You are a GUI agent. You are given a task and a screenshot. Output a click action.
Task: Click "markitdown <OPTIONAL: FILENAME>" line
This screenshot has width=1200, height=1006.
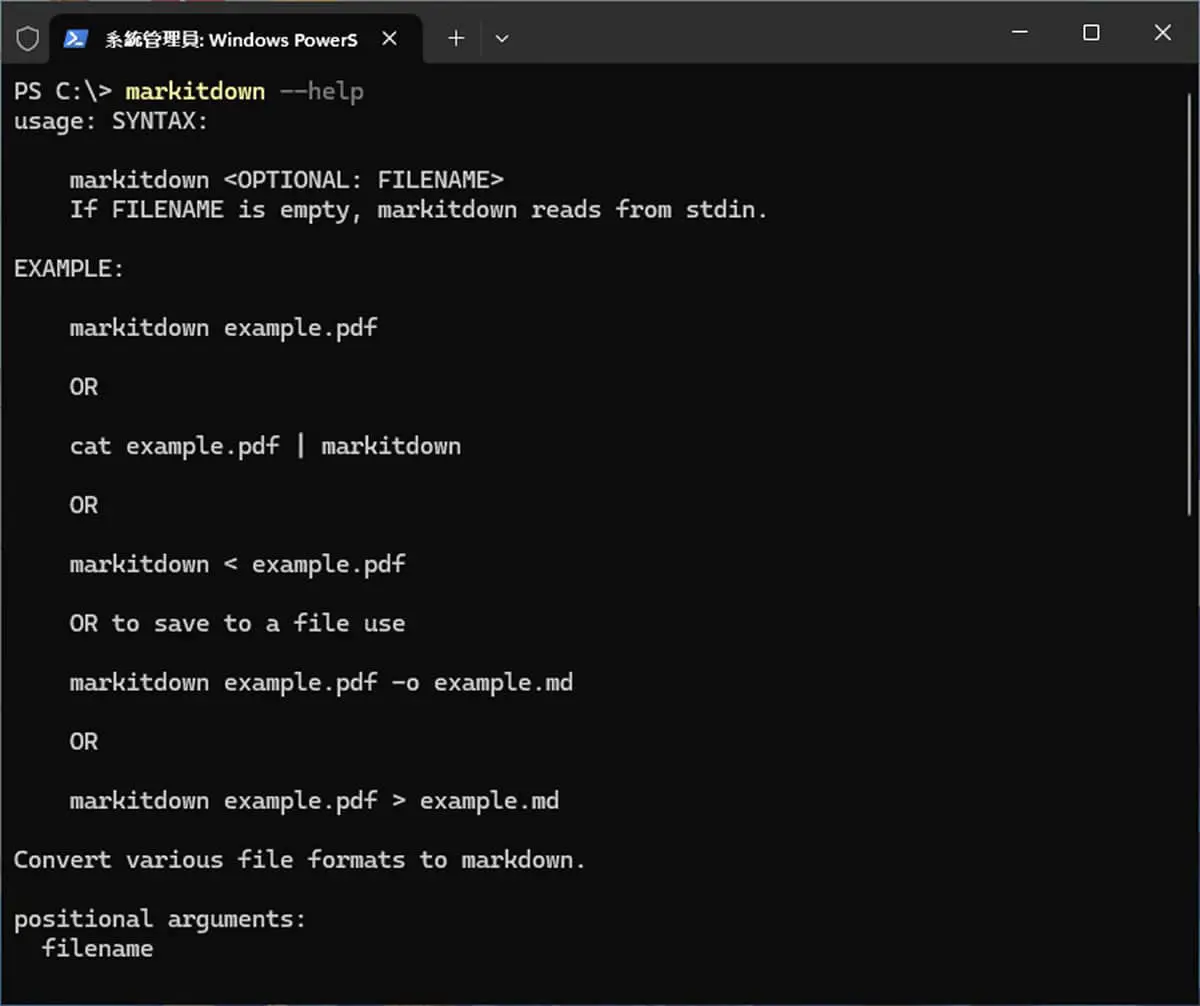(287, 180)
